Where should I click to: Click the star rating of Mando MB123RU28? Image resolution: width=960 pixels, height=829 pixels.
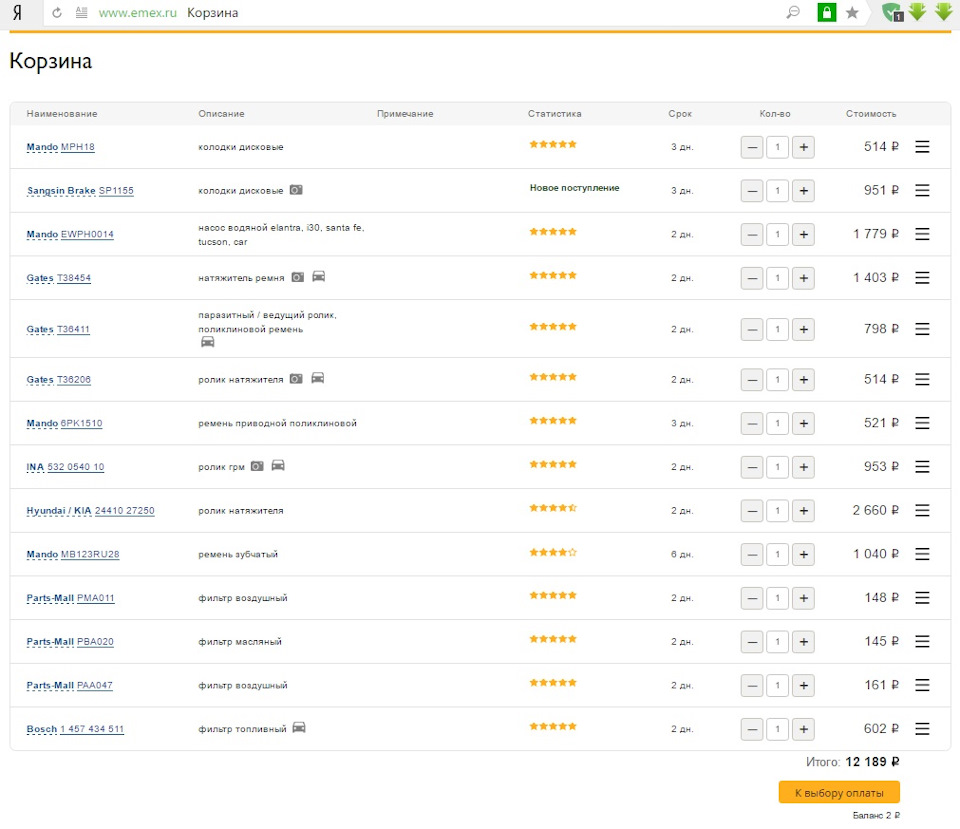tap(553, 553)
